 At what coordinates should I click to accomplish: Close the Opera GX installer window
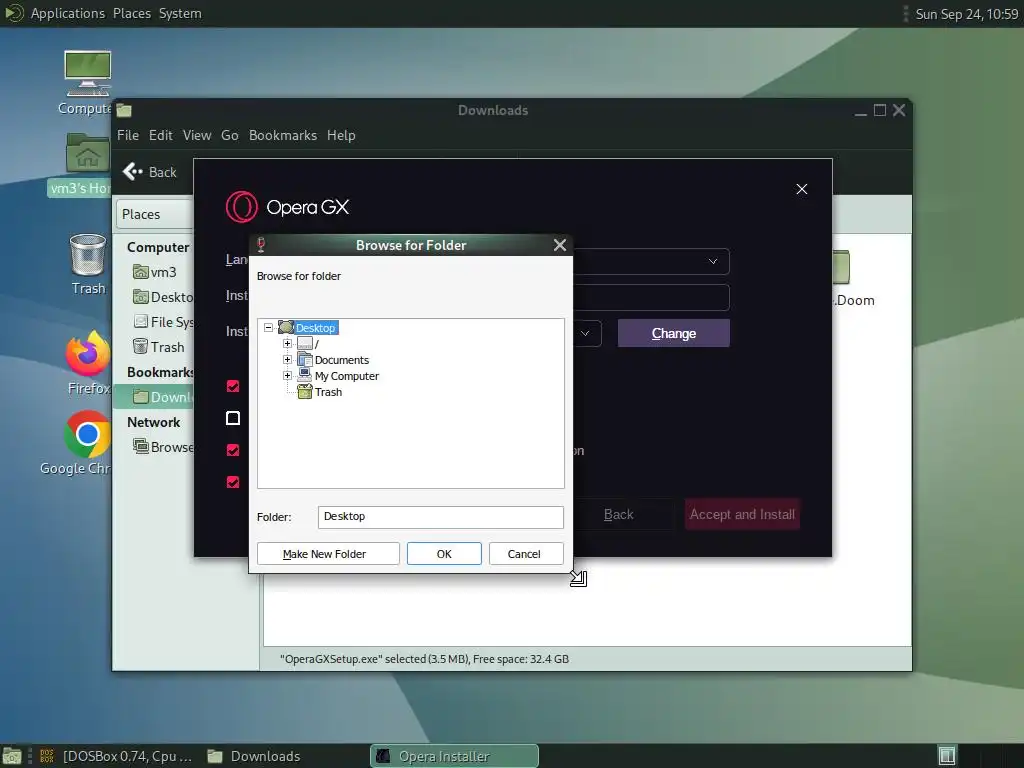[x=802, y=189]
